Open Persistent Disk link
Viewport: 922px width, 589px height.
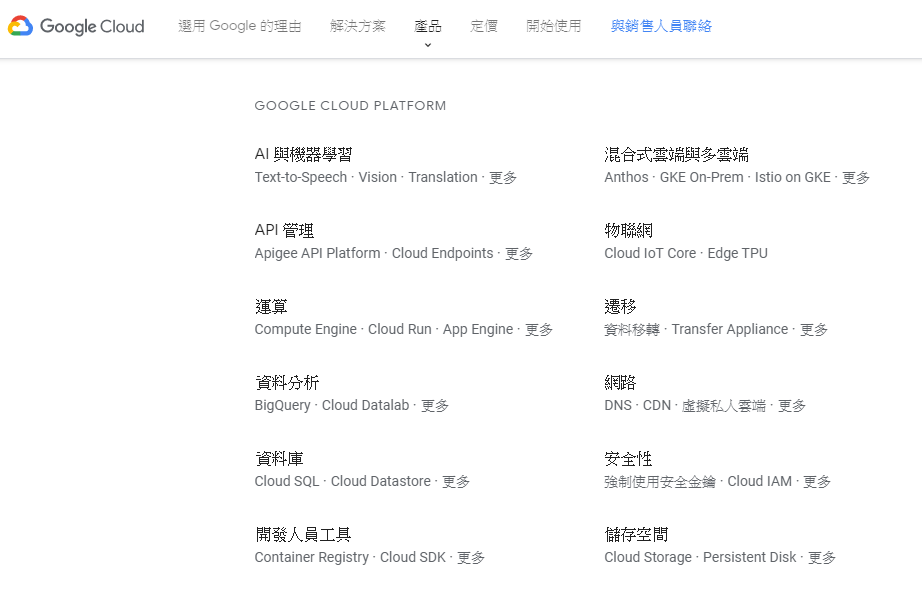pyautogui.click(x=750, y=557)
